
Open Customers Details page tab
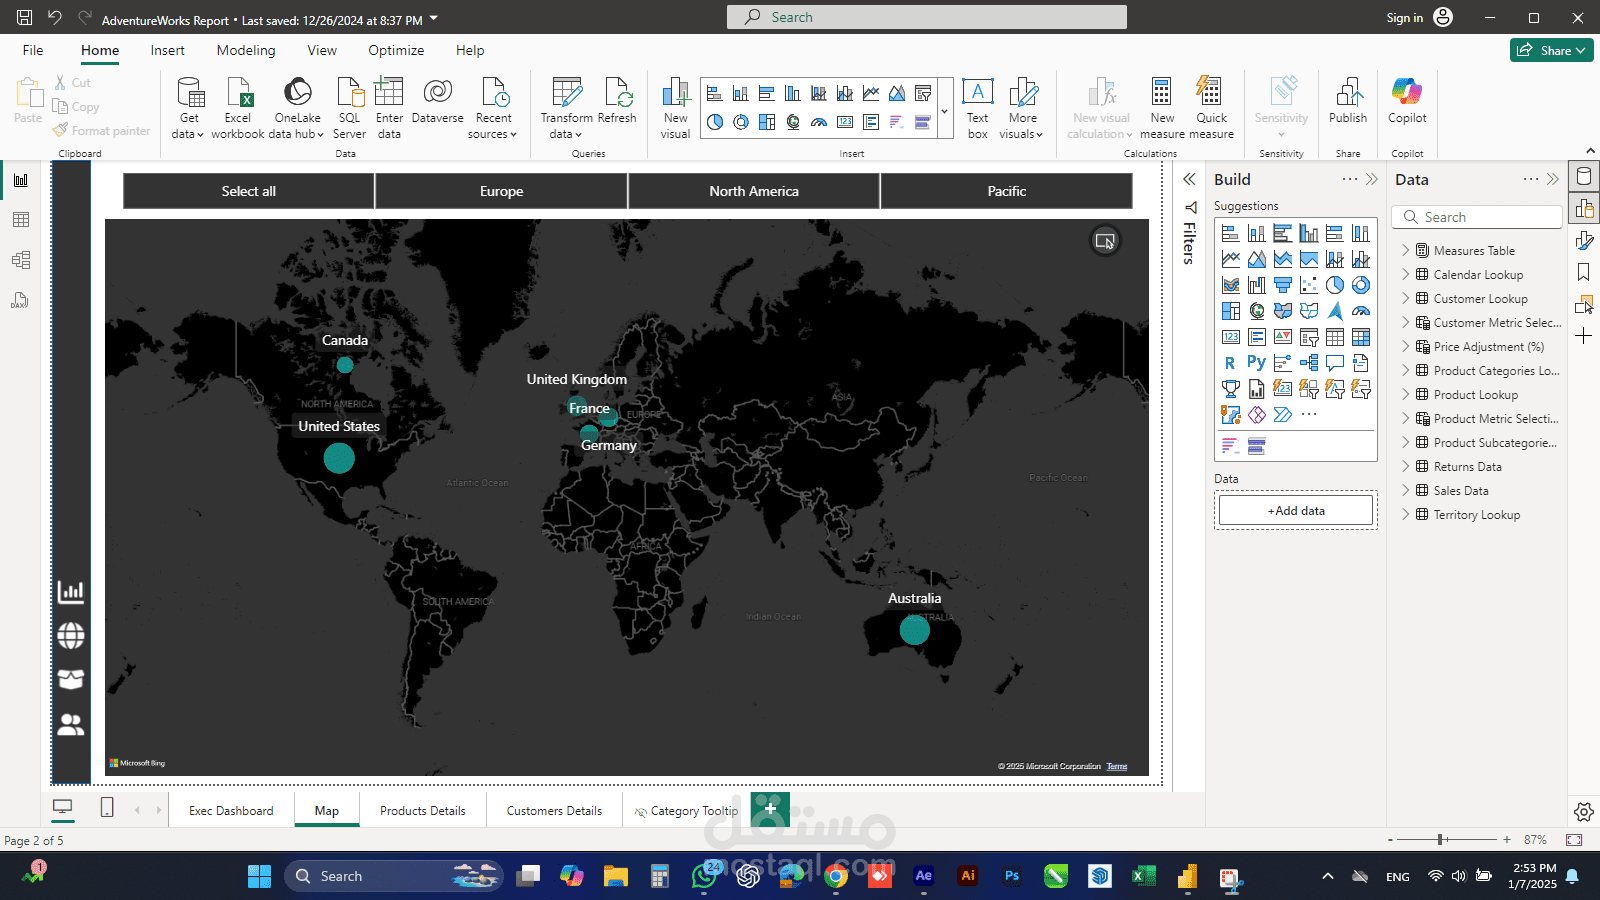click(554, 810)
